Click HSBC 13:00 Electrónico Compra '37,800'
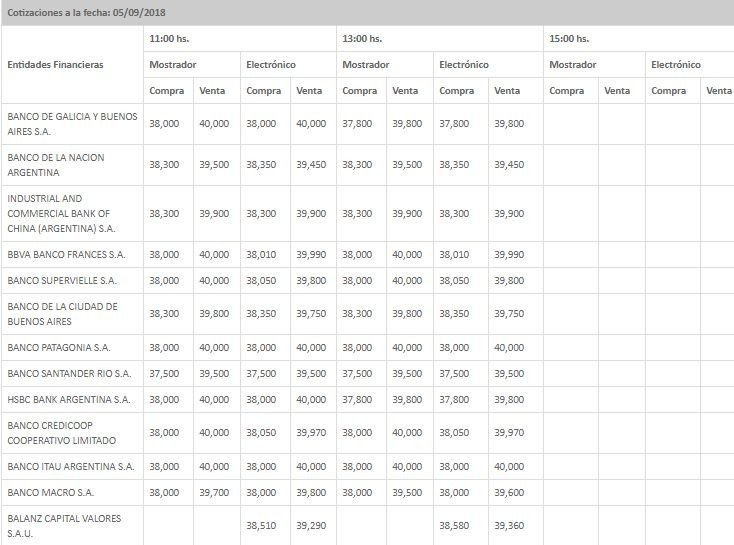 pyautogui.click(x=454, y=399)
